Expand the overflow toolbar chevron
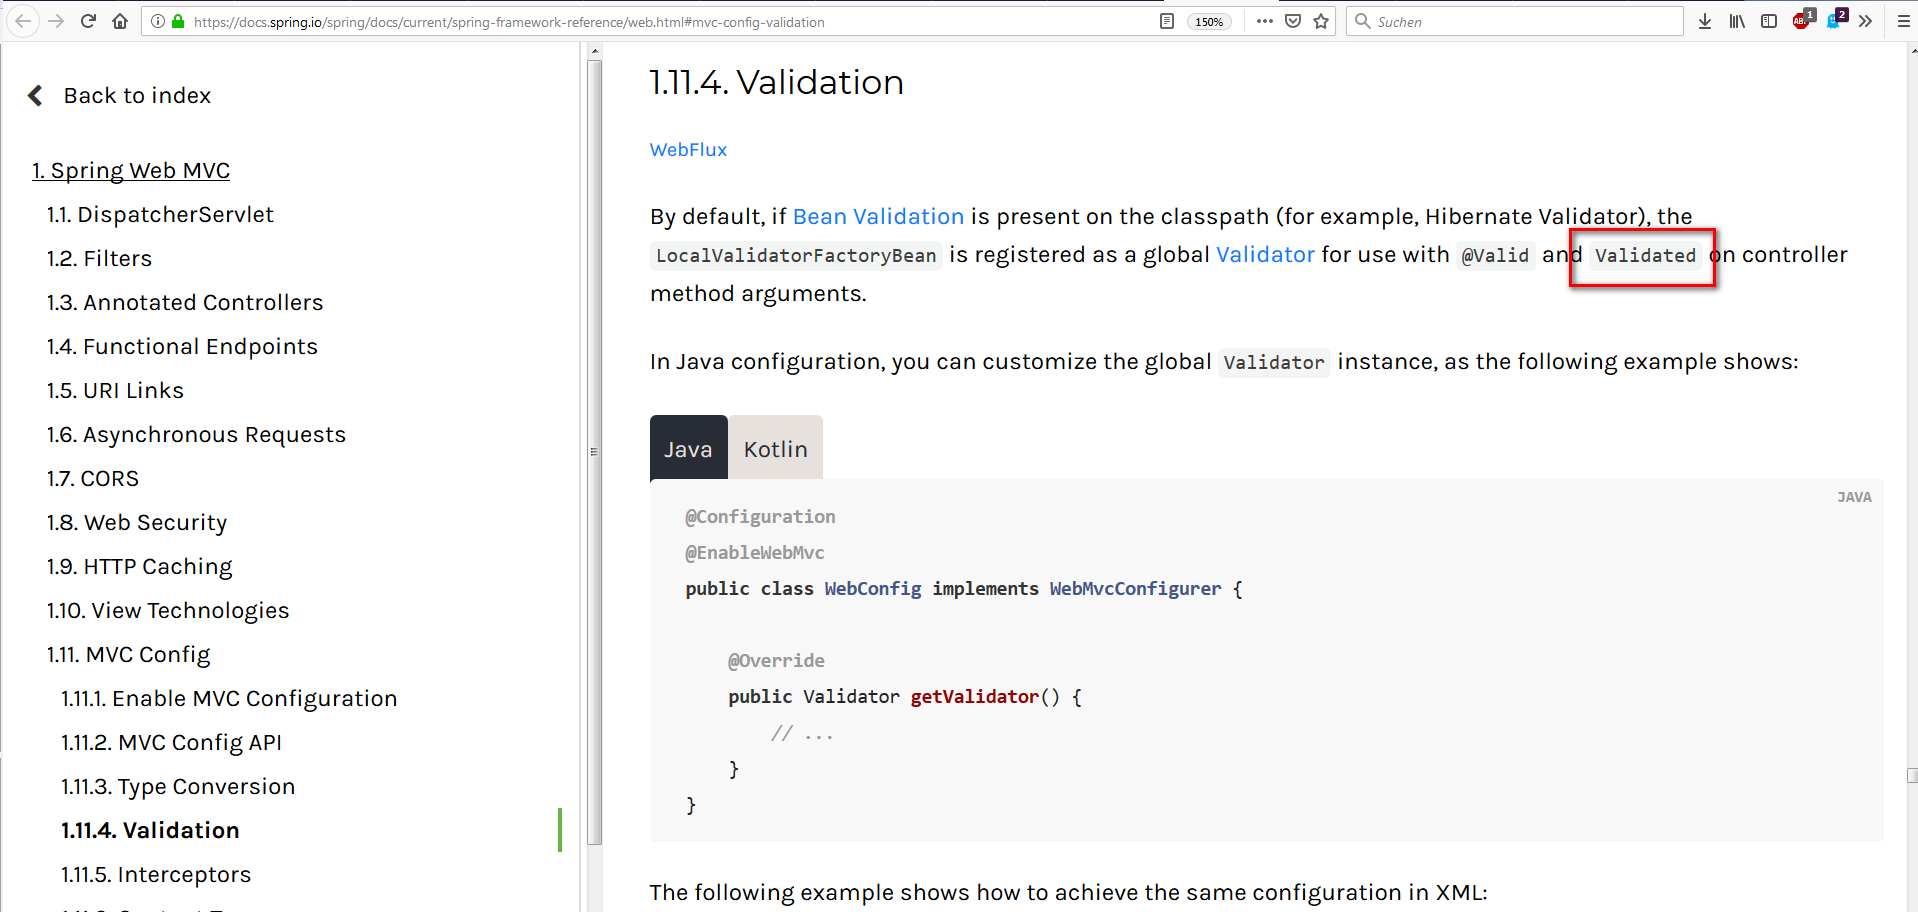This screenshot has width=1918, height=912. (x=1866, y=21)
